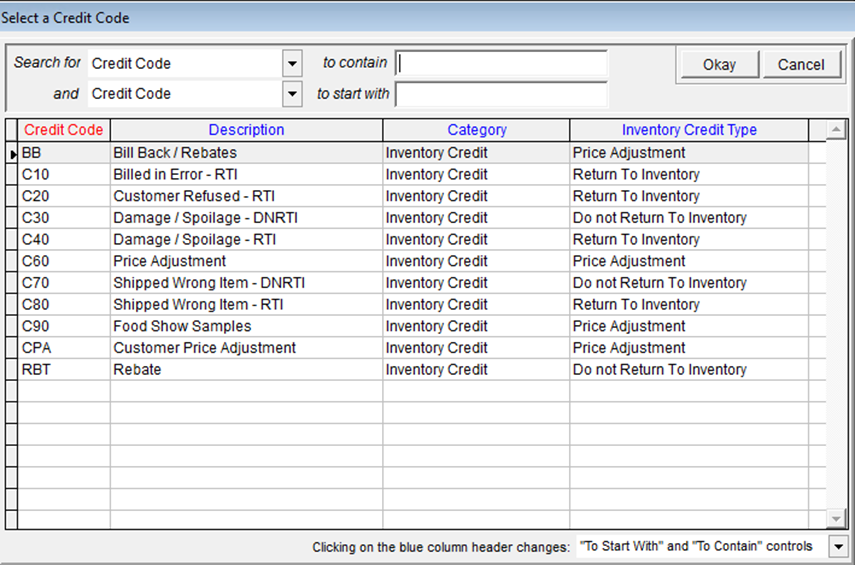Click the scrollbar up arrow in the grid
855x565 pixels.
[x=837, y=130]
